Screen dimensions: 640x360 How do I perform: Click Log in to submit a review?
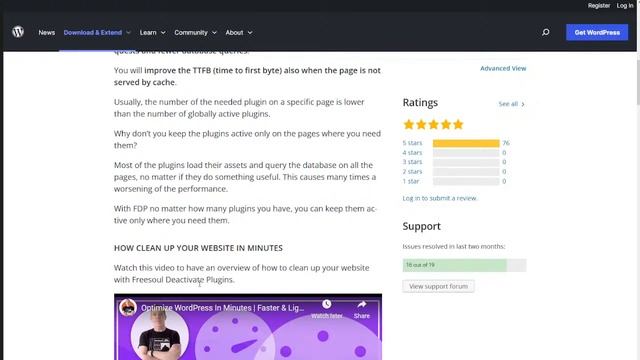click(440, 198)
